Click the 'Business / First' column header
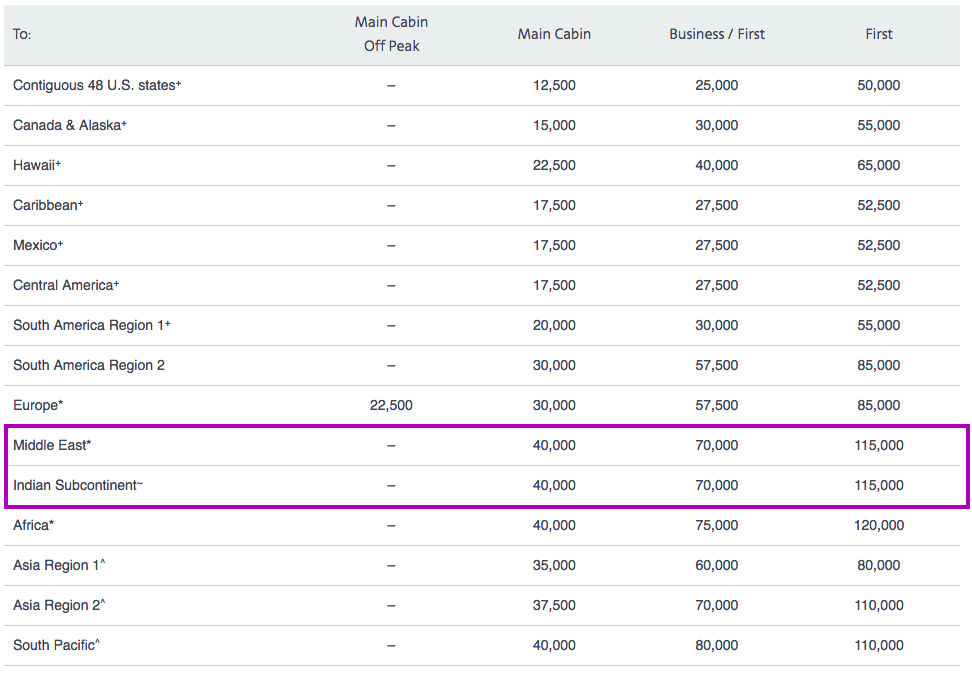 point(717,34)
